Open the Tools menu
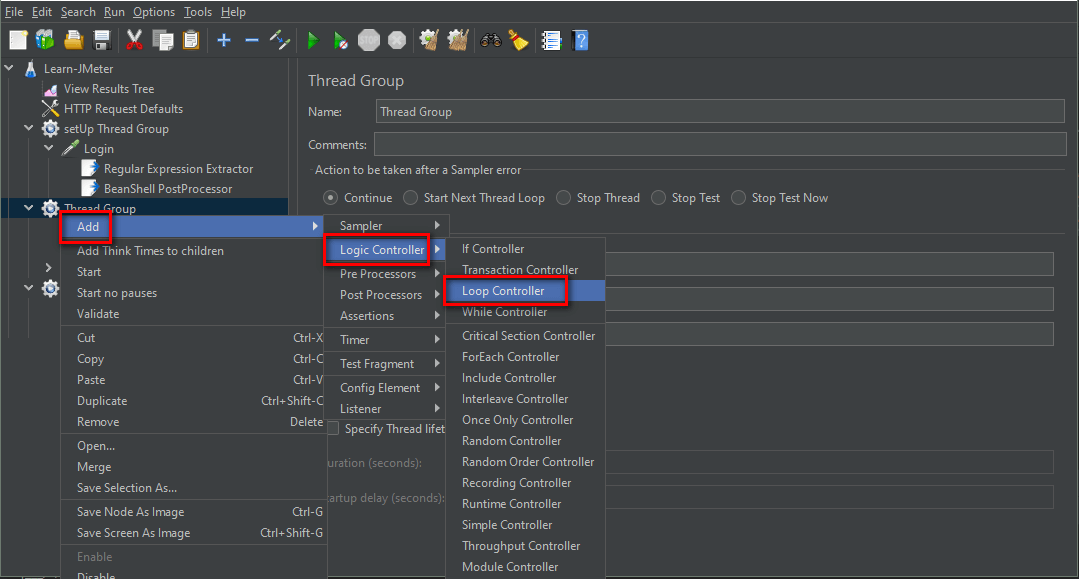This screenshot has width=1079, height=579. pos(197,12)
